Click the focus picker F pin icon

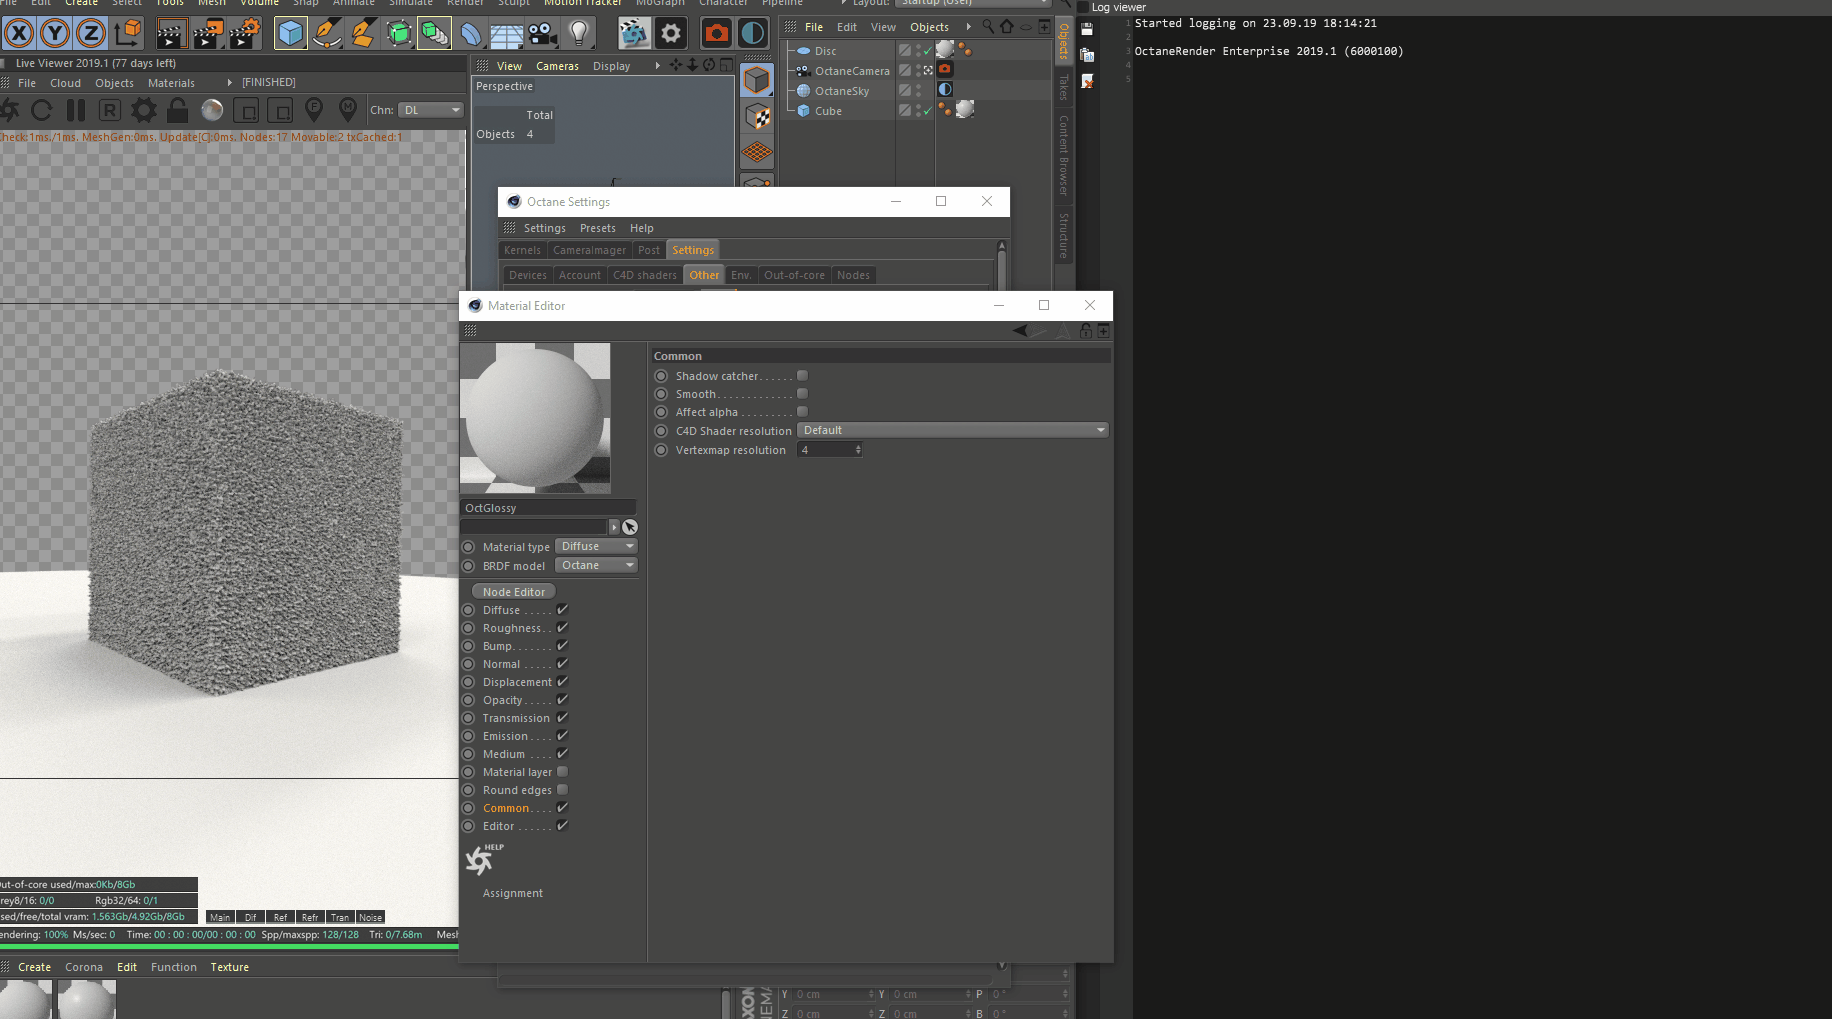(314, 108)
